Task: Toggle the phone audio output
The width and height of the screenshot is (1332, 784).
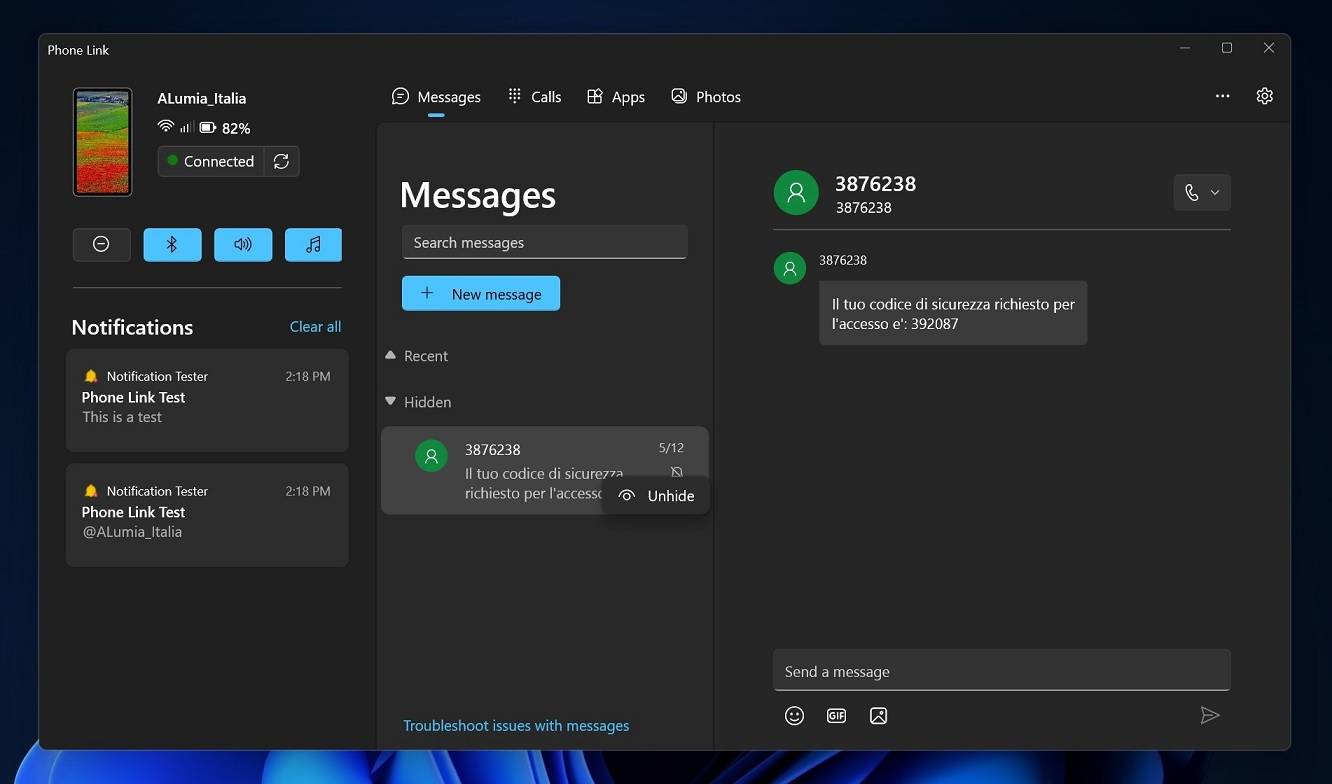Action: [243, 244]
